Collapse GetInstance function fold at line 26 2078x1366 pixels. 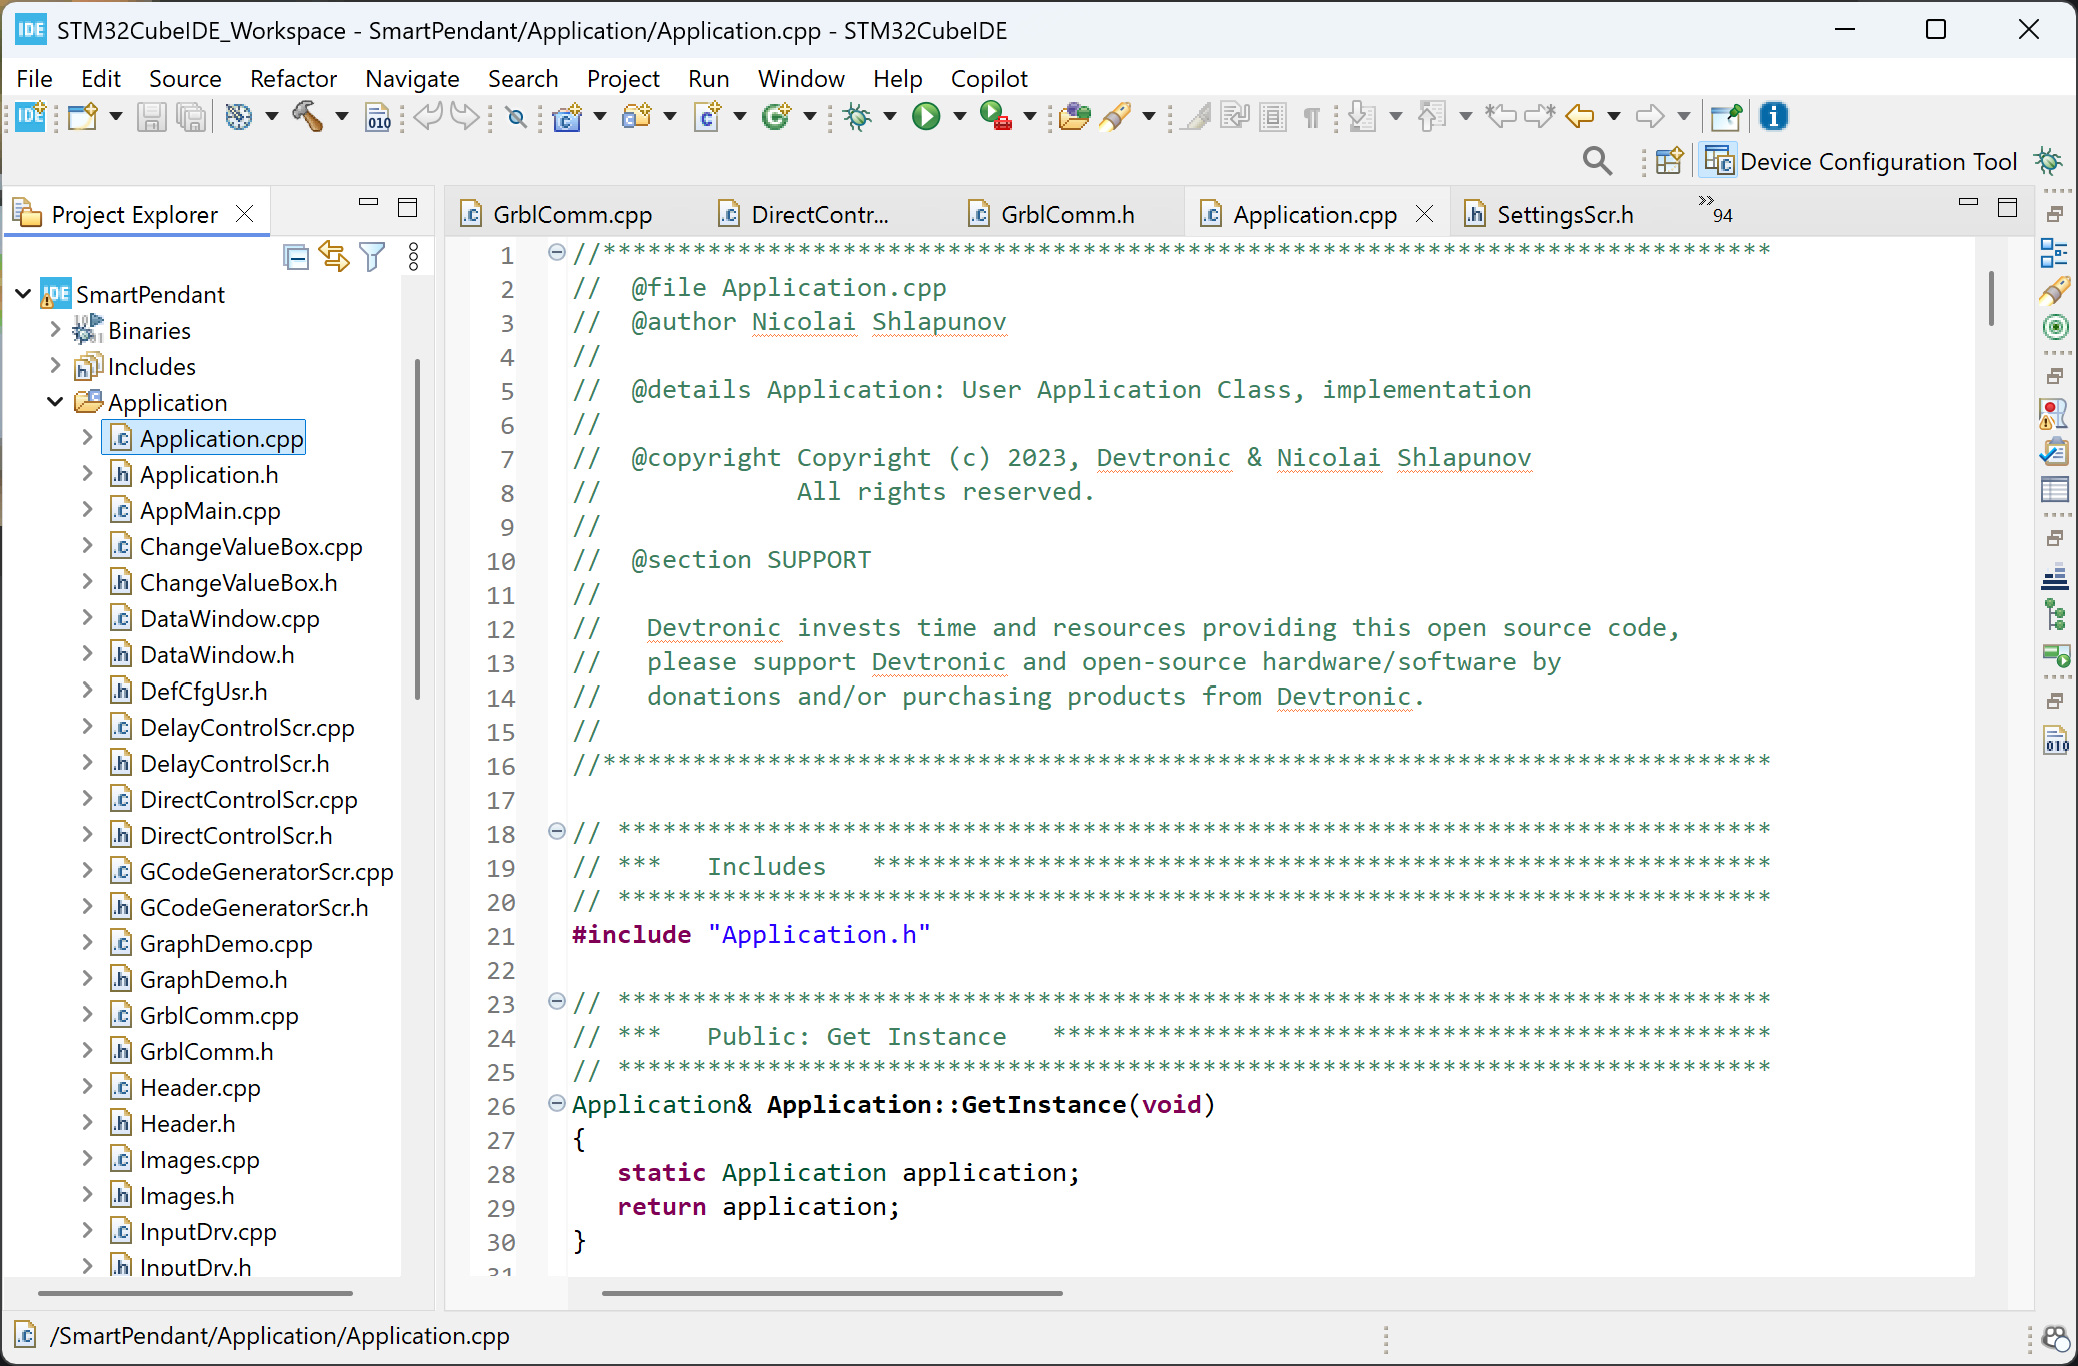click(557, 1103)
